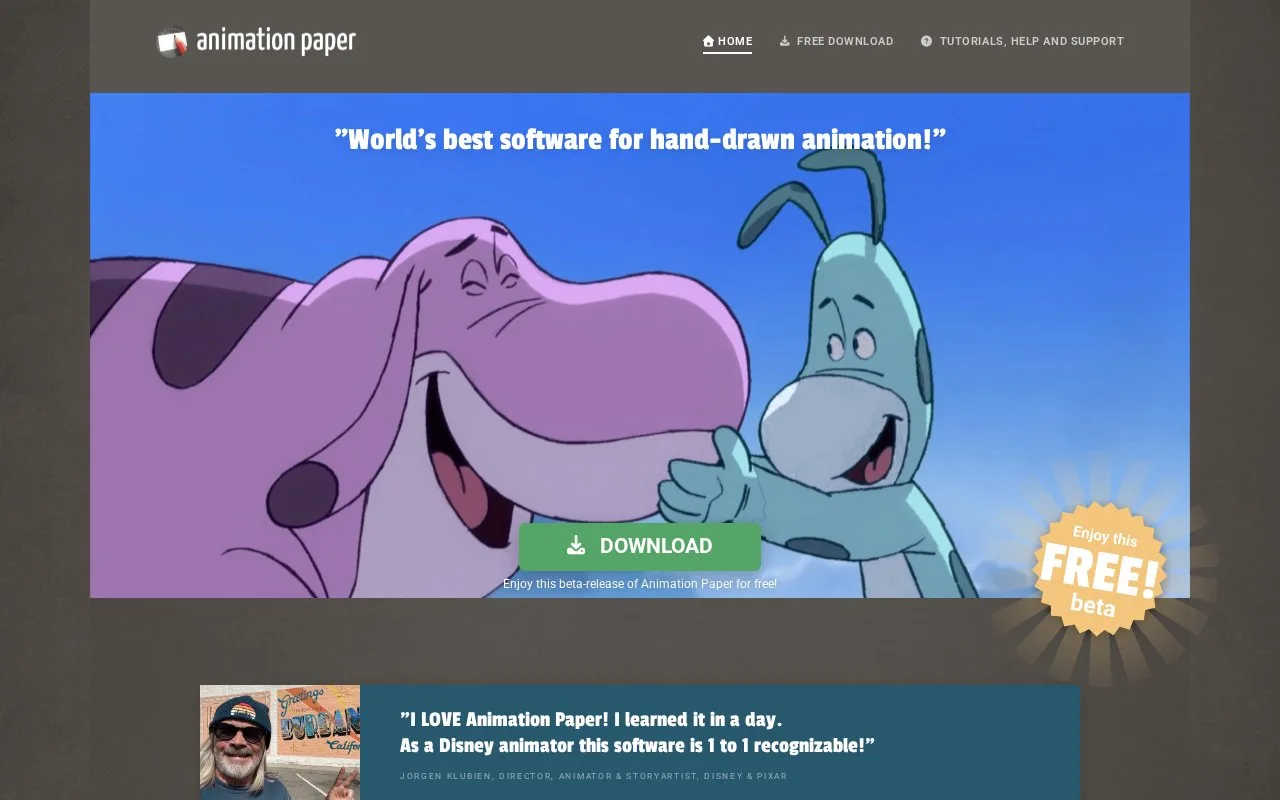Open the HOME menu item

click(x=727, y=41)
